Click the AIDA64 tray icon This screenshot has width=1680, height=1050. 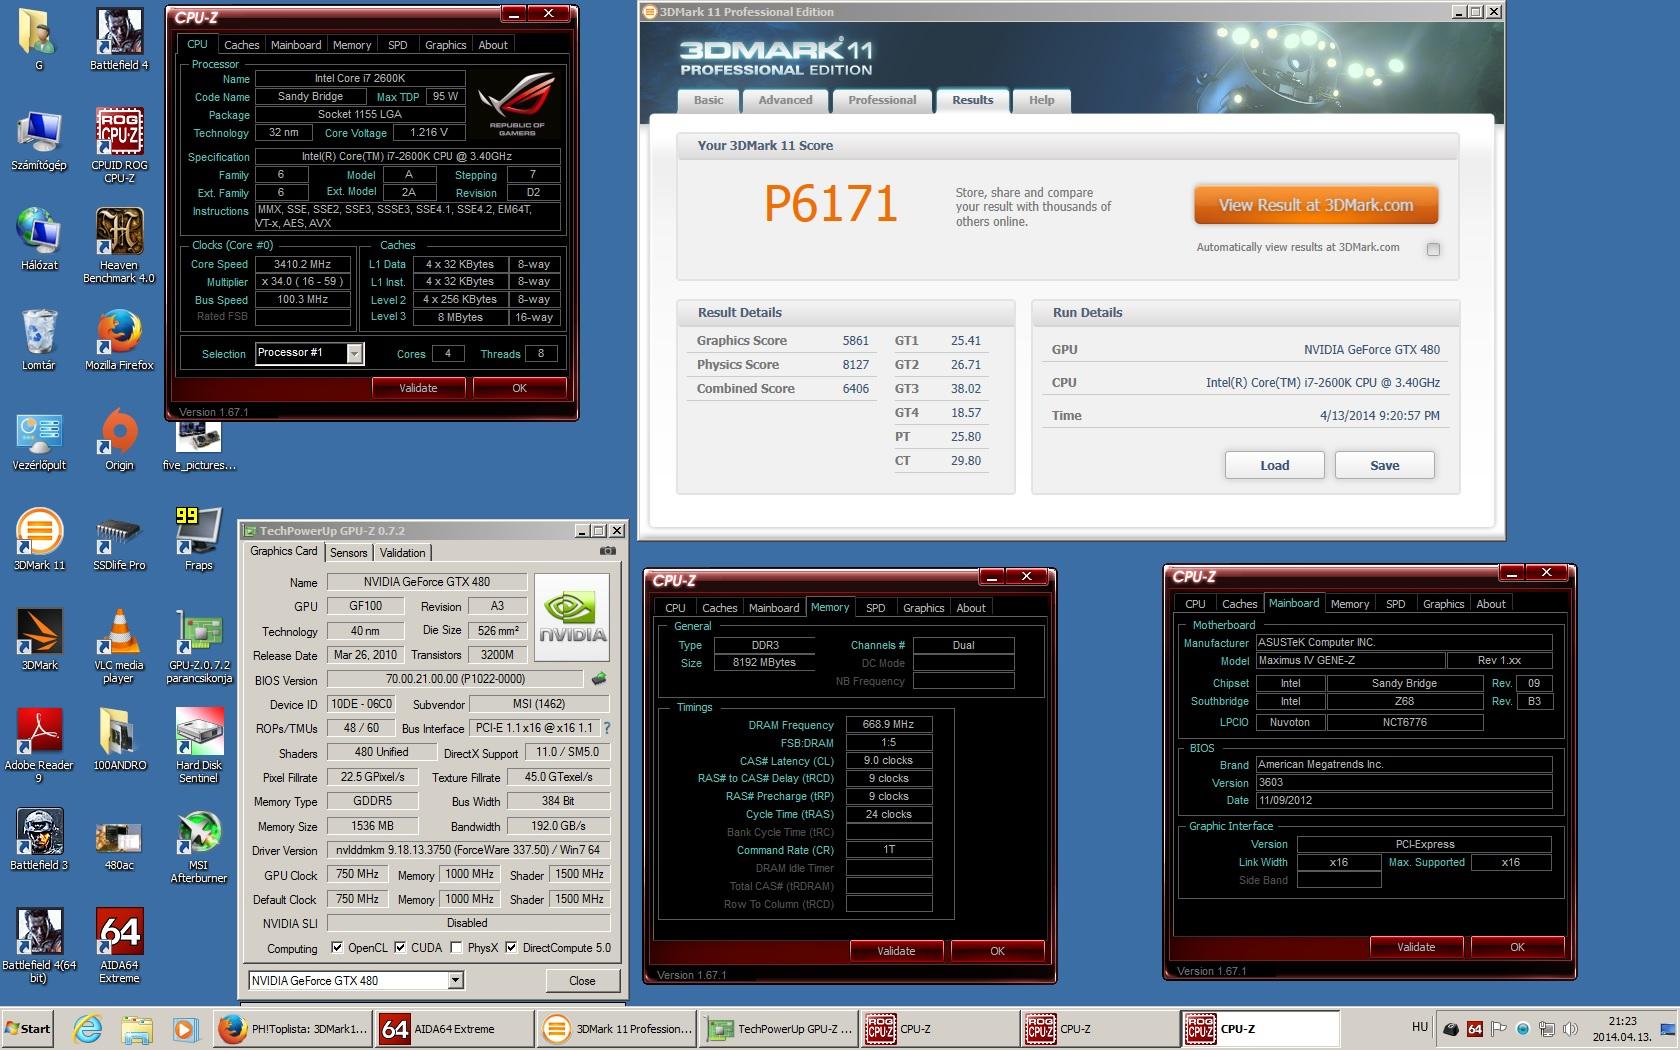click(x=1474, y=1028)
